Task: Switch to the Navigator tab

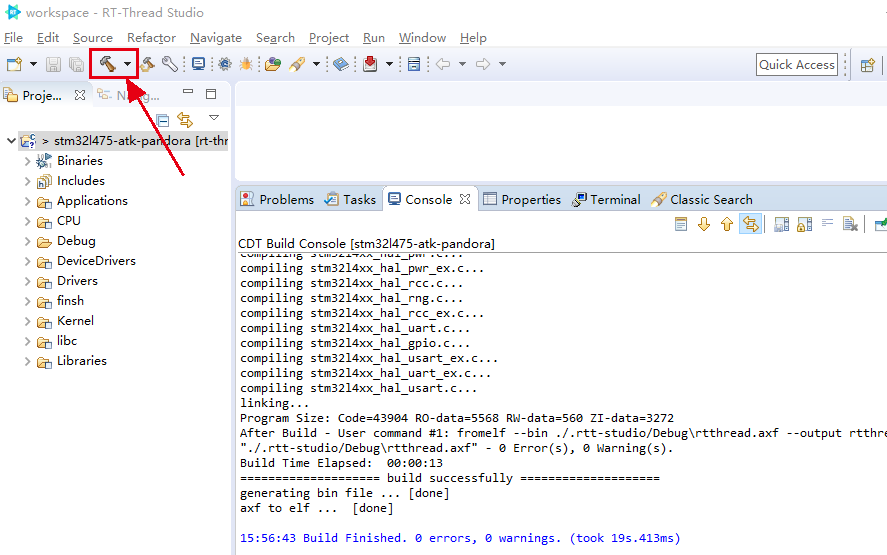Action: (x=128, y=95)
